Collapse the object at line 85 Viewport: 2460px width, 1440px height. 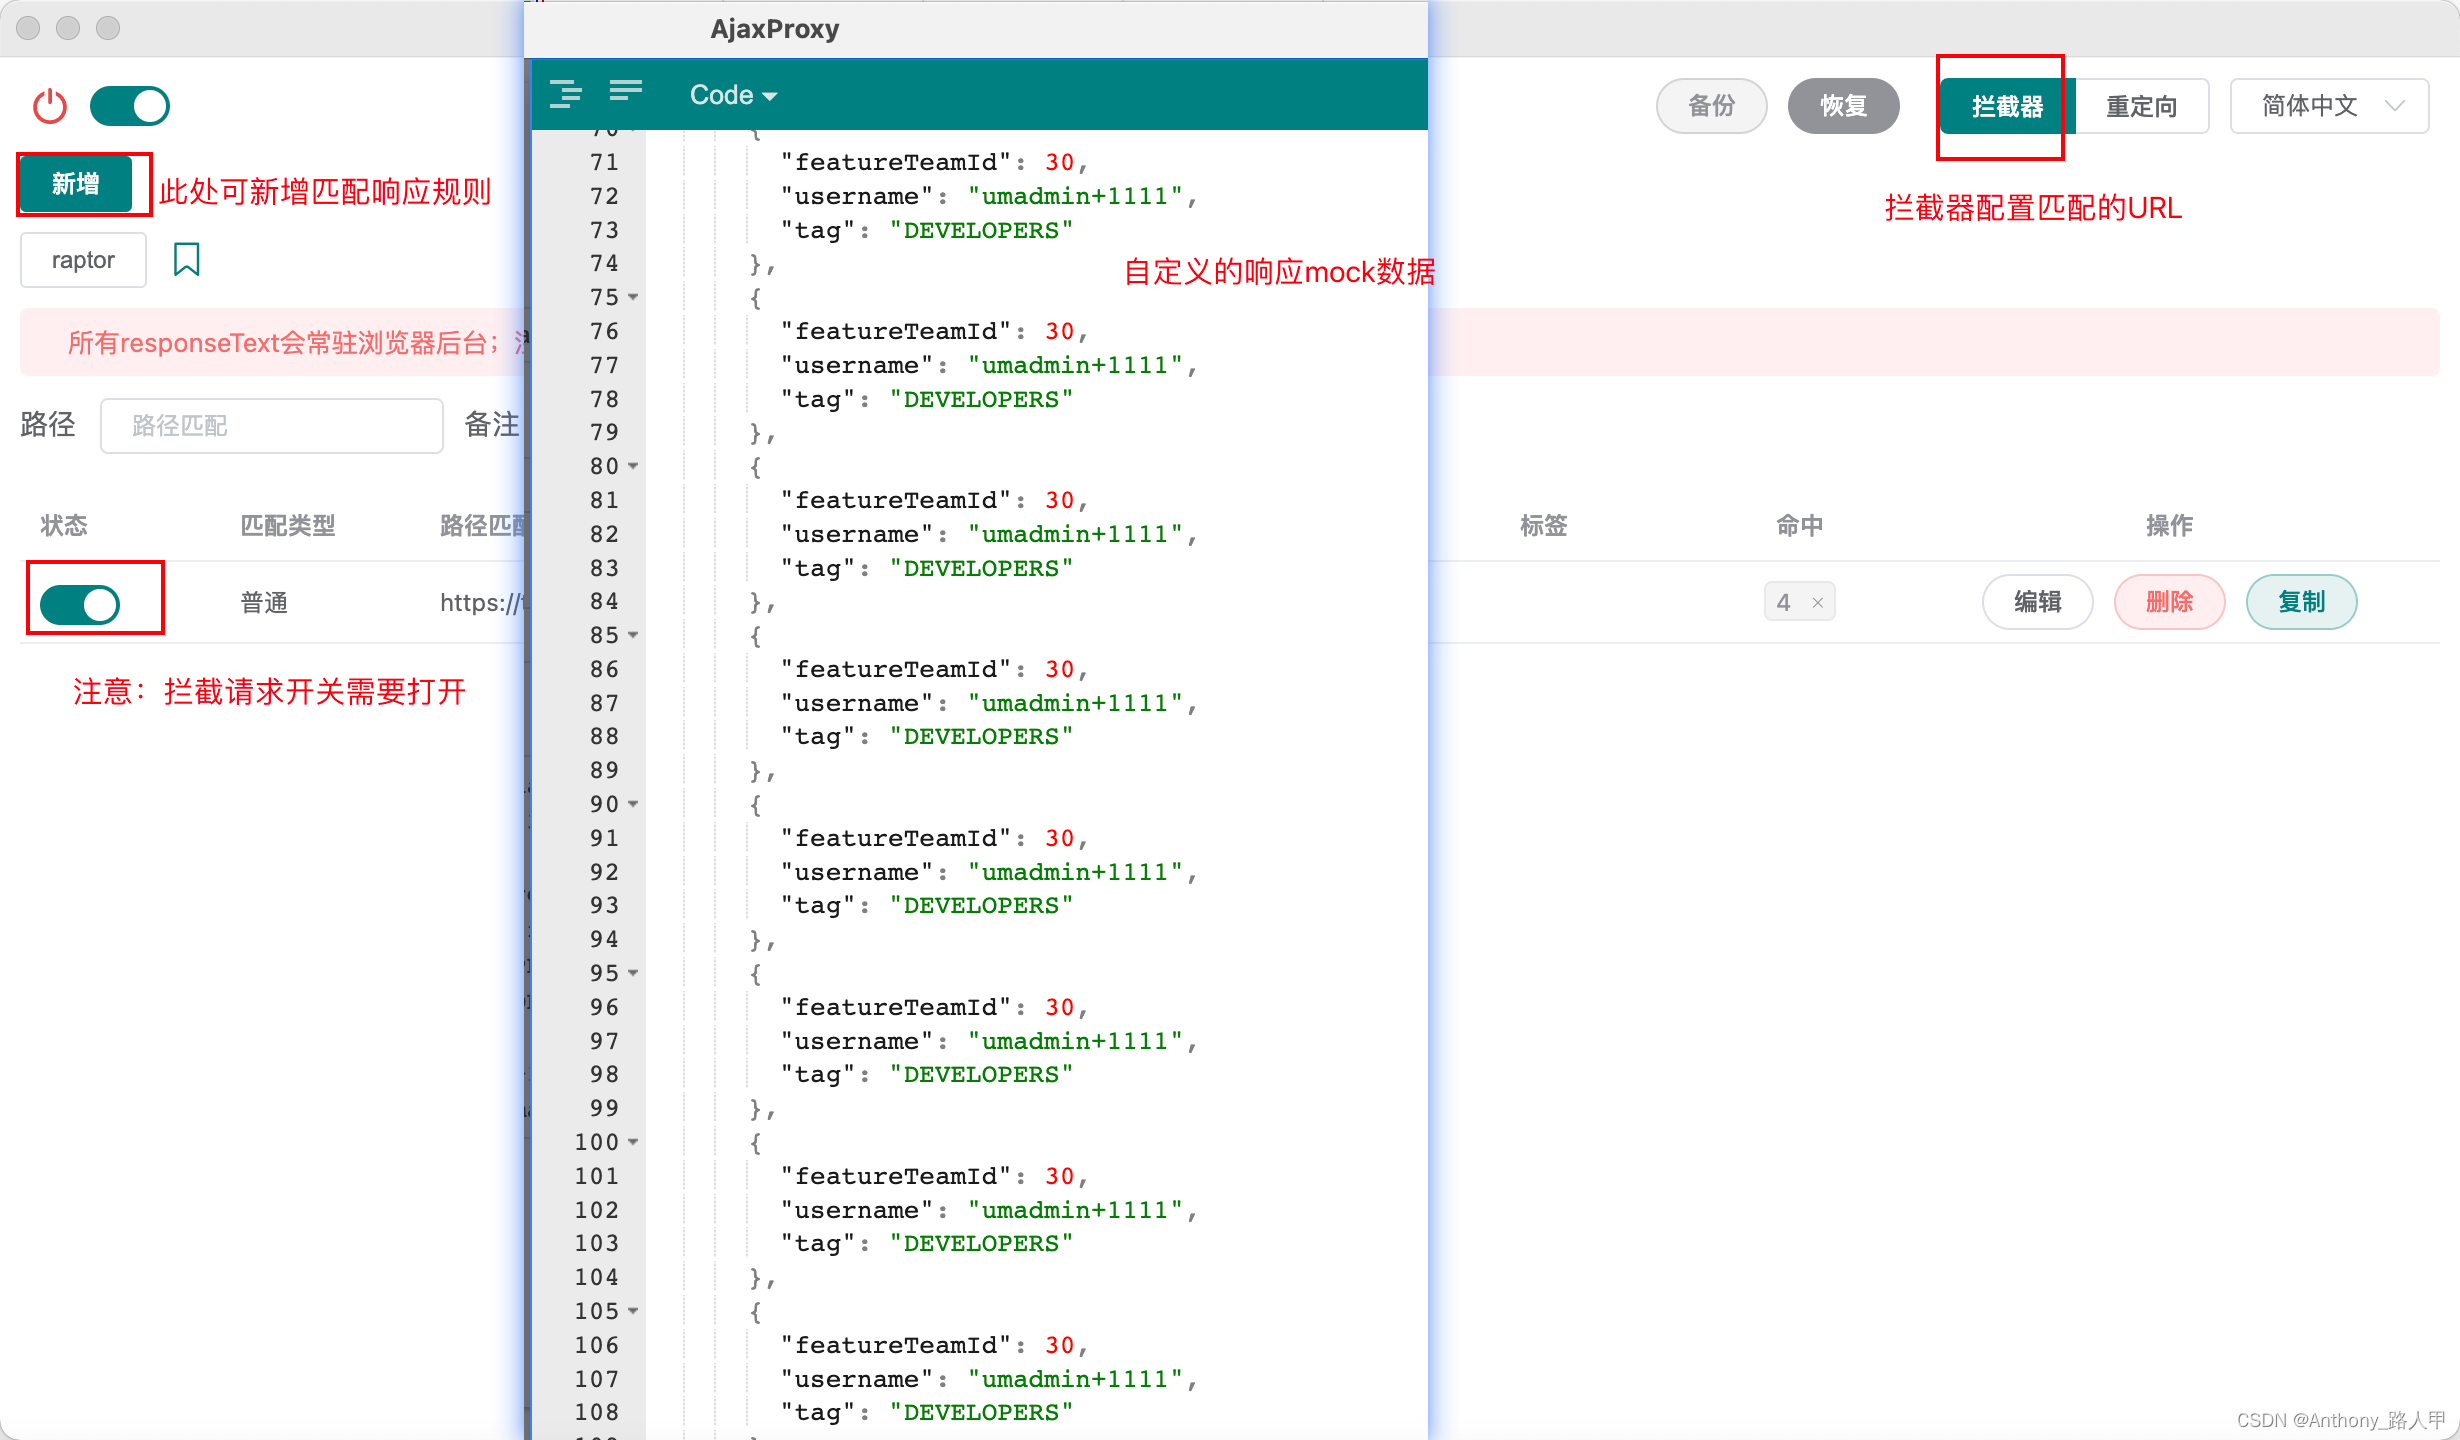click(633, 636)
